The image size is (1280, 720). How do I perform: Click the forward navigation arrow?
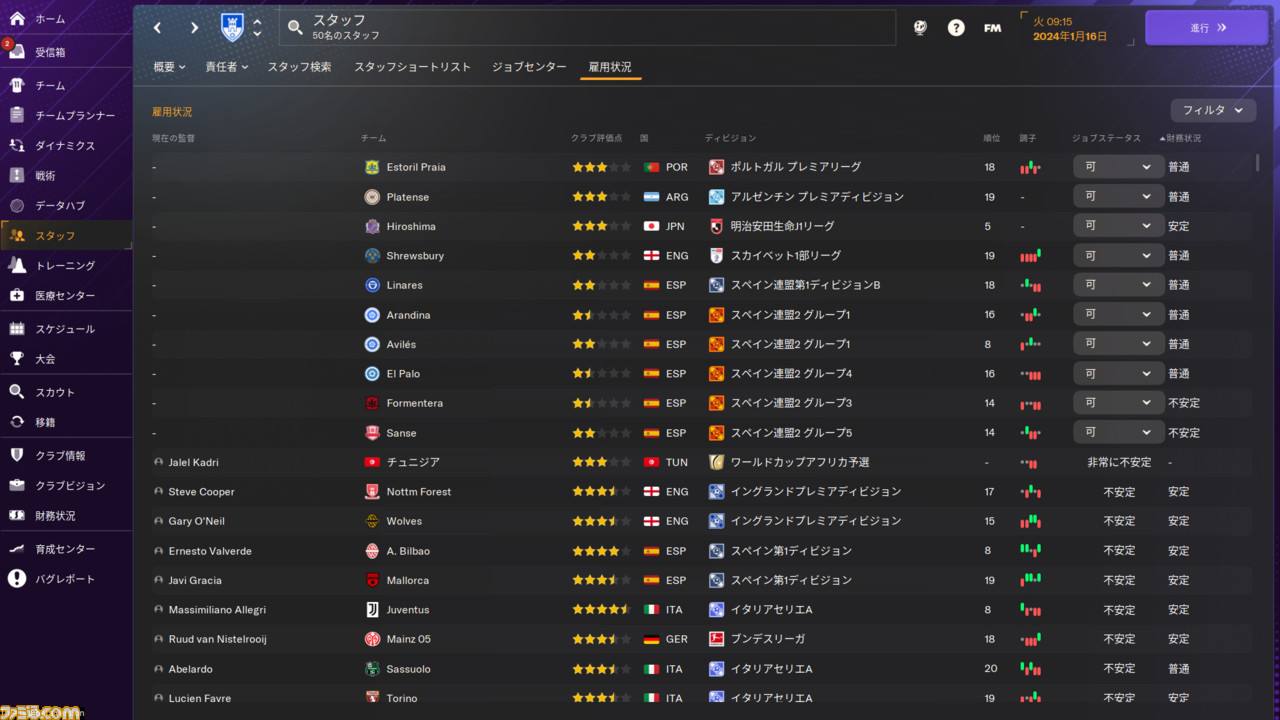[x=195, y=28]
